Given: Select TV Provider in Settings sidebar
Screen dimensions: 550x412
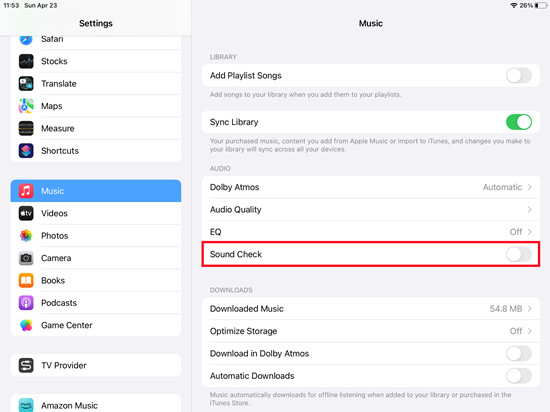Looking at the screenshot, I should [96, 365].
